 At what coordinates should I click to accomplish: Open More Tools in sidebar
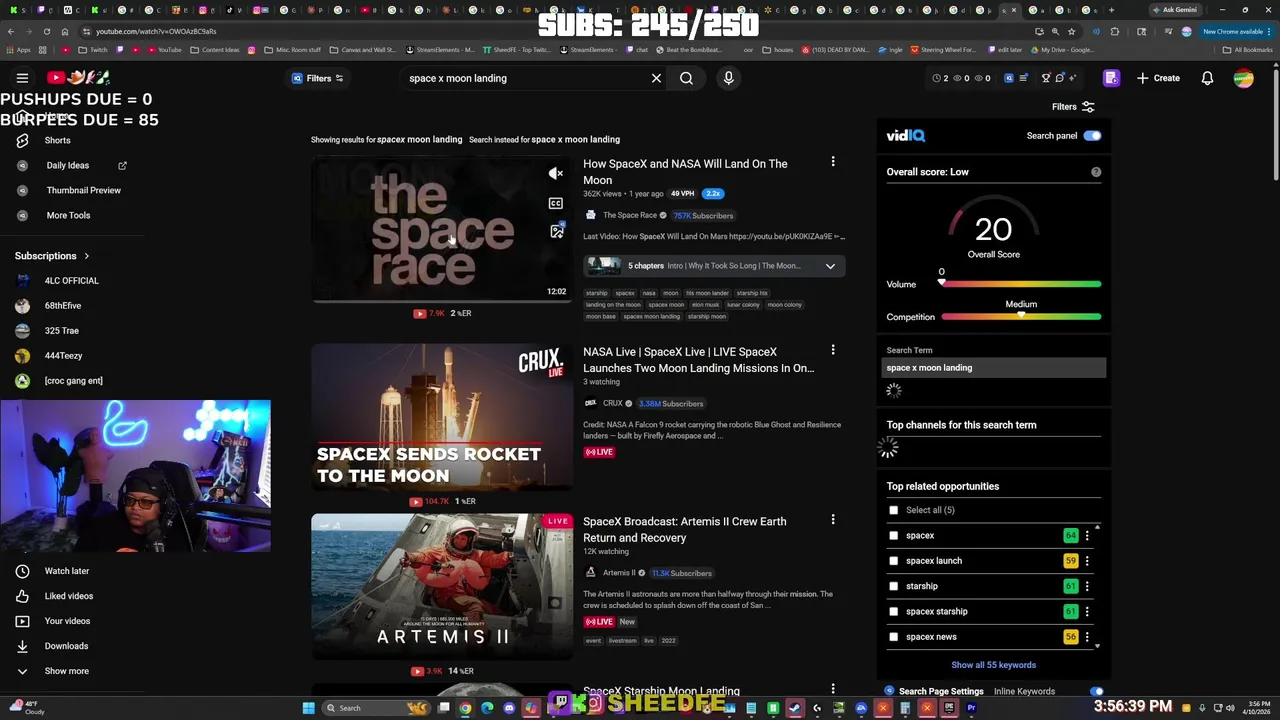[x=68, y=215]
